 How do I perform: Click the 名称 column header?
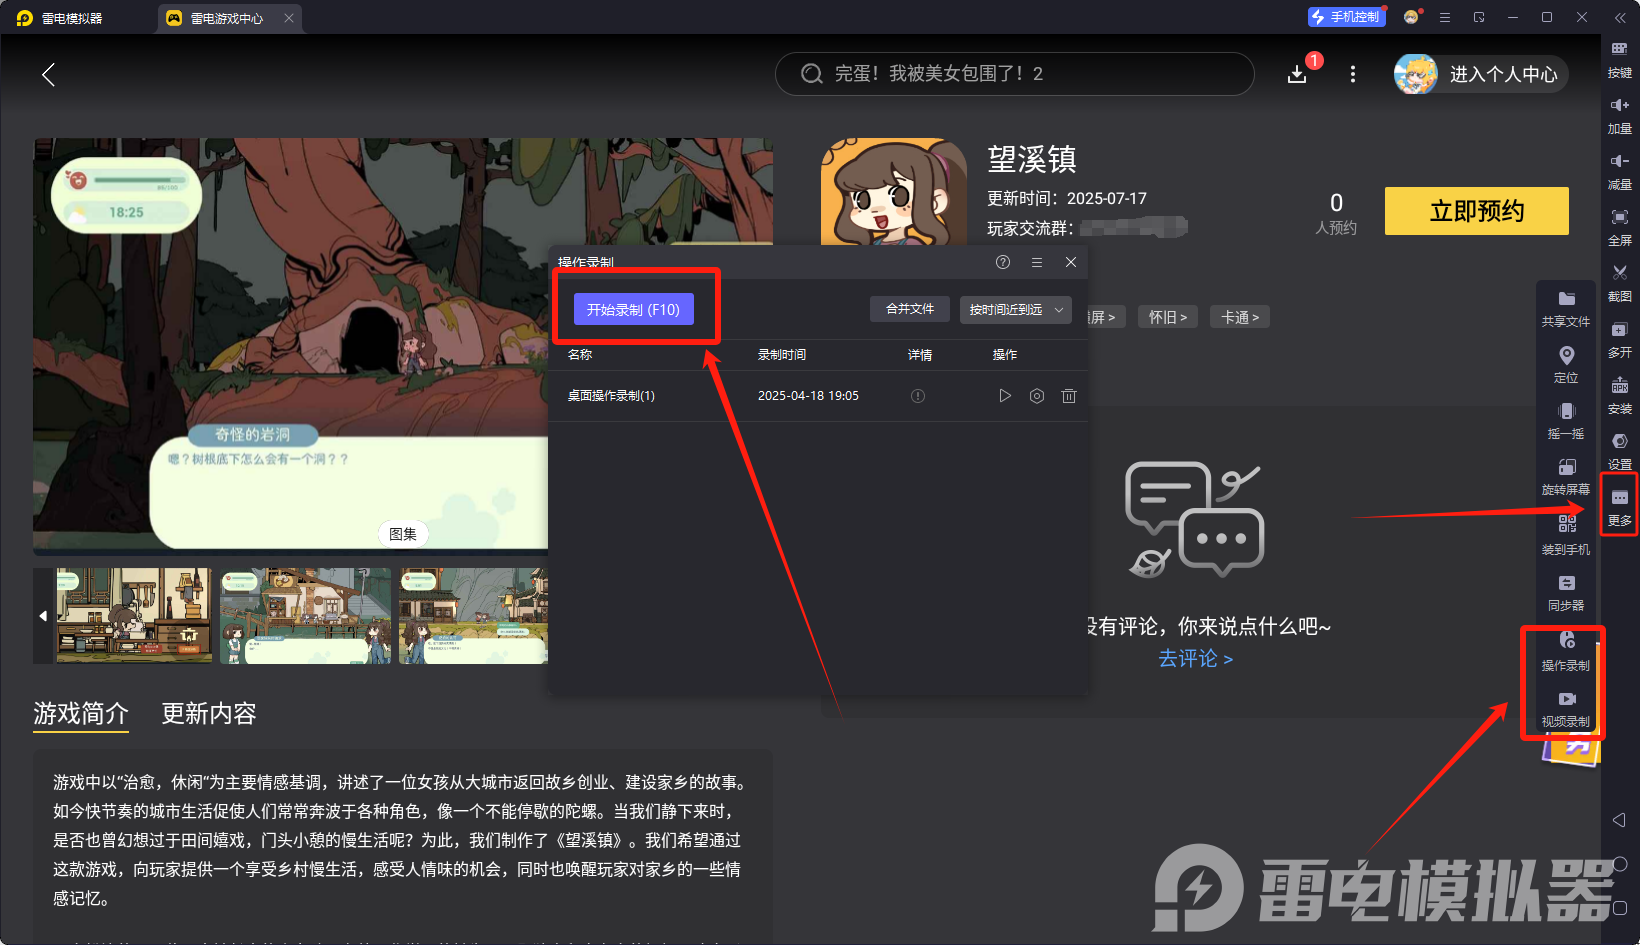pos(580,355)
